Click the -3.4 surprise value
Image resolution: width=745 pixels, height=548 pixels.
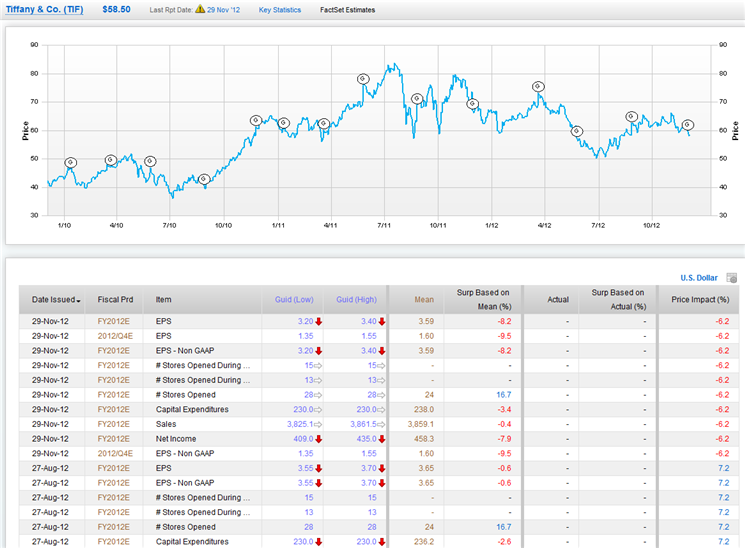tap(504, 410)
